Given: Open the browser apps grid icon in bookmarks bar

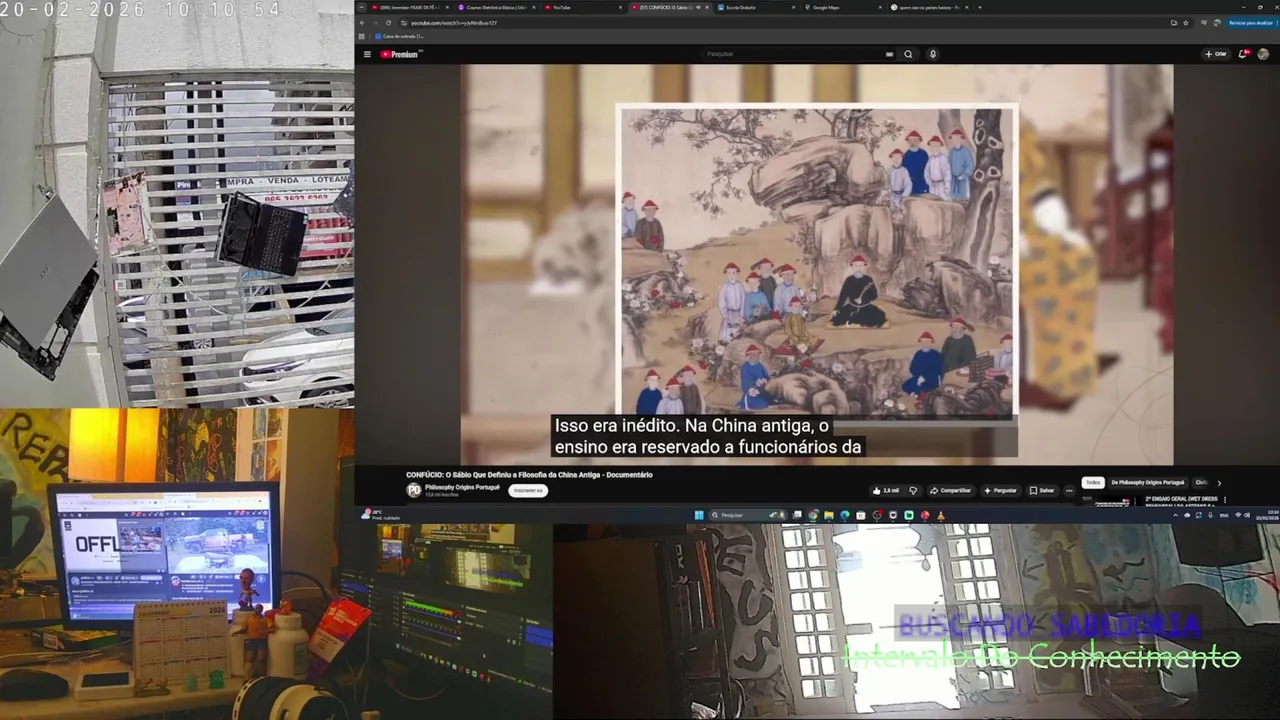Looking at the screenshot, I should [x=363, y=36].
